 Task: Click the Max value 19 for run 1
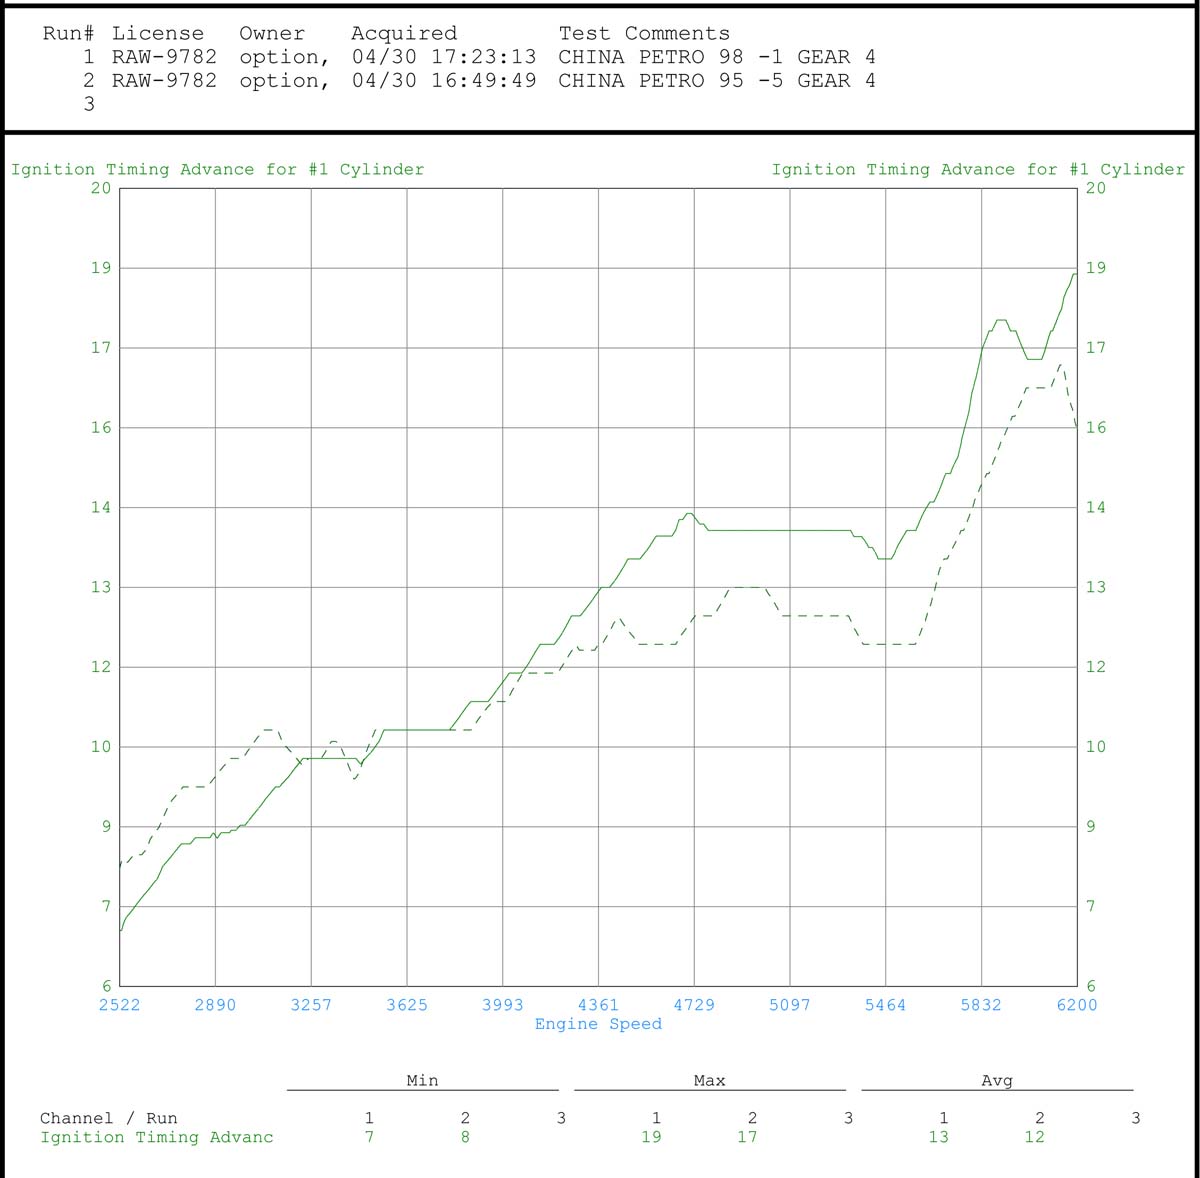click(651, 1137)
